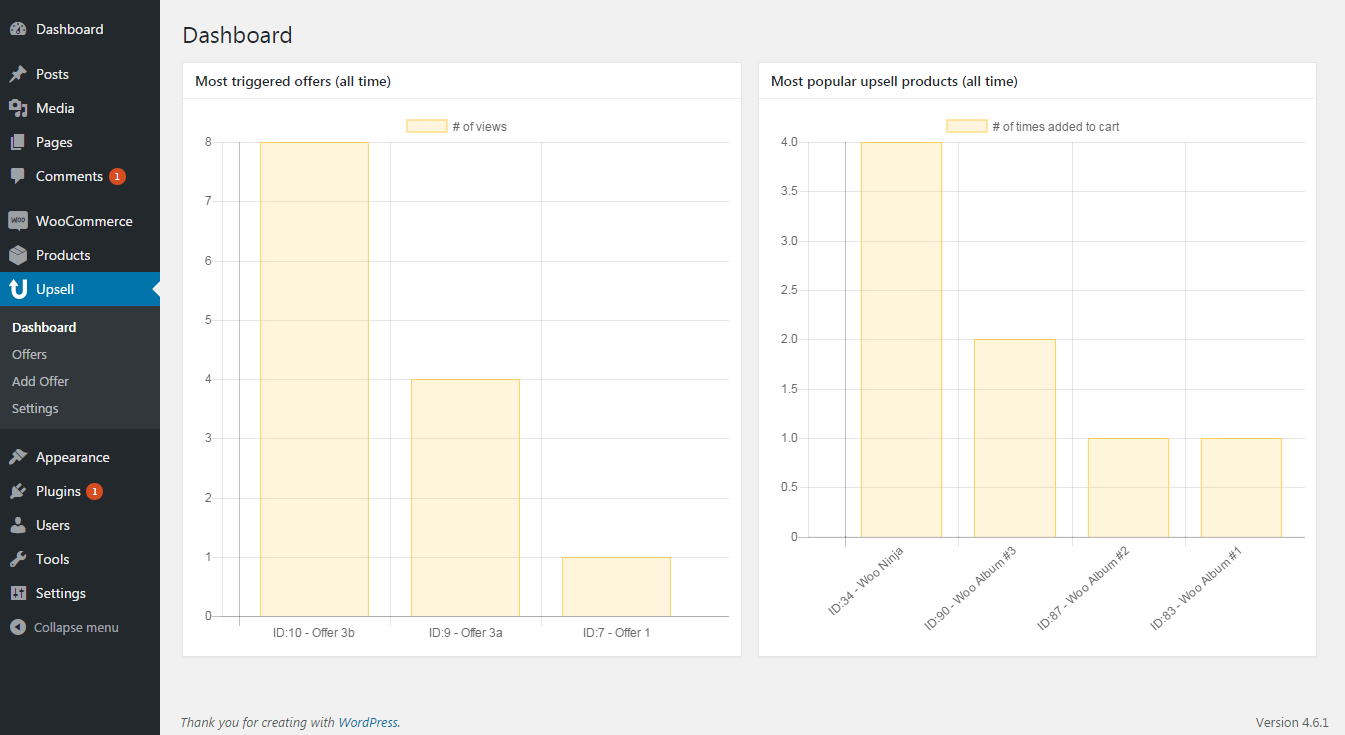
Task: Open the Offers submenu item
Action: tap(30, 354)
